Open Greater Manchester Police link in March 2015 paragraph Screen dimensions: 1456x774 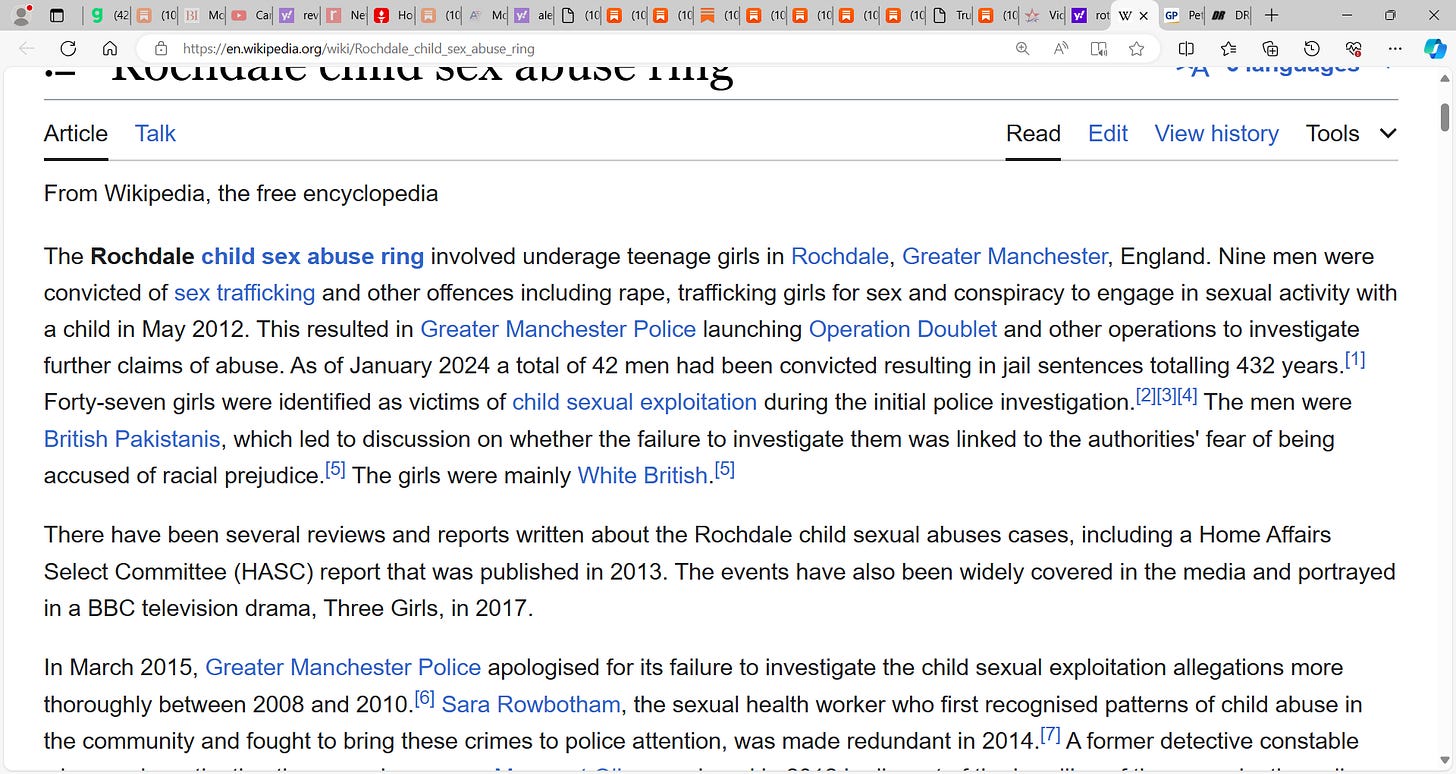[x=343, y=667]
